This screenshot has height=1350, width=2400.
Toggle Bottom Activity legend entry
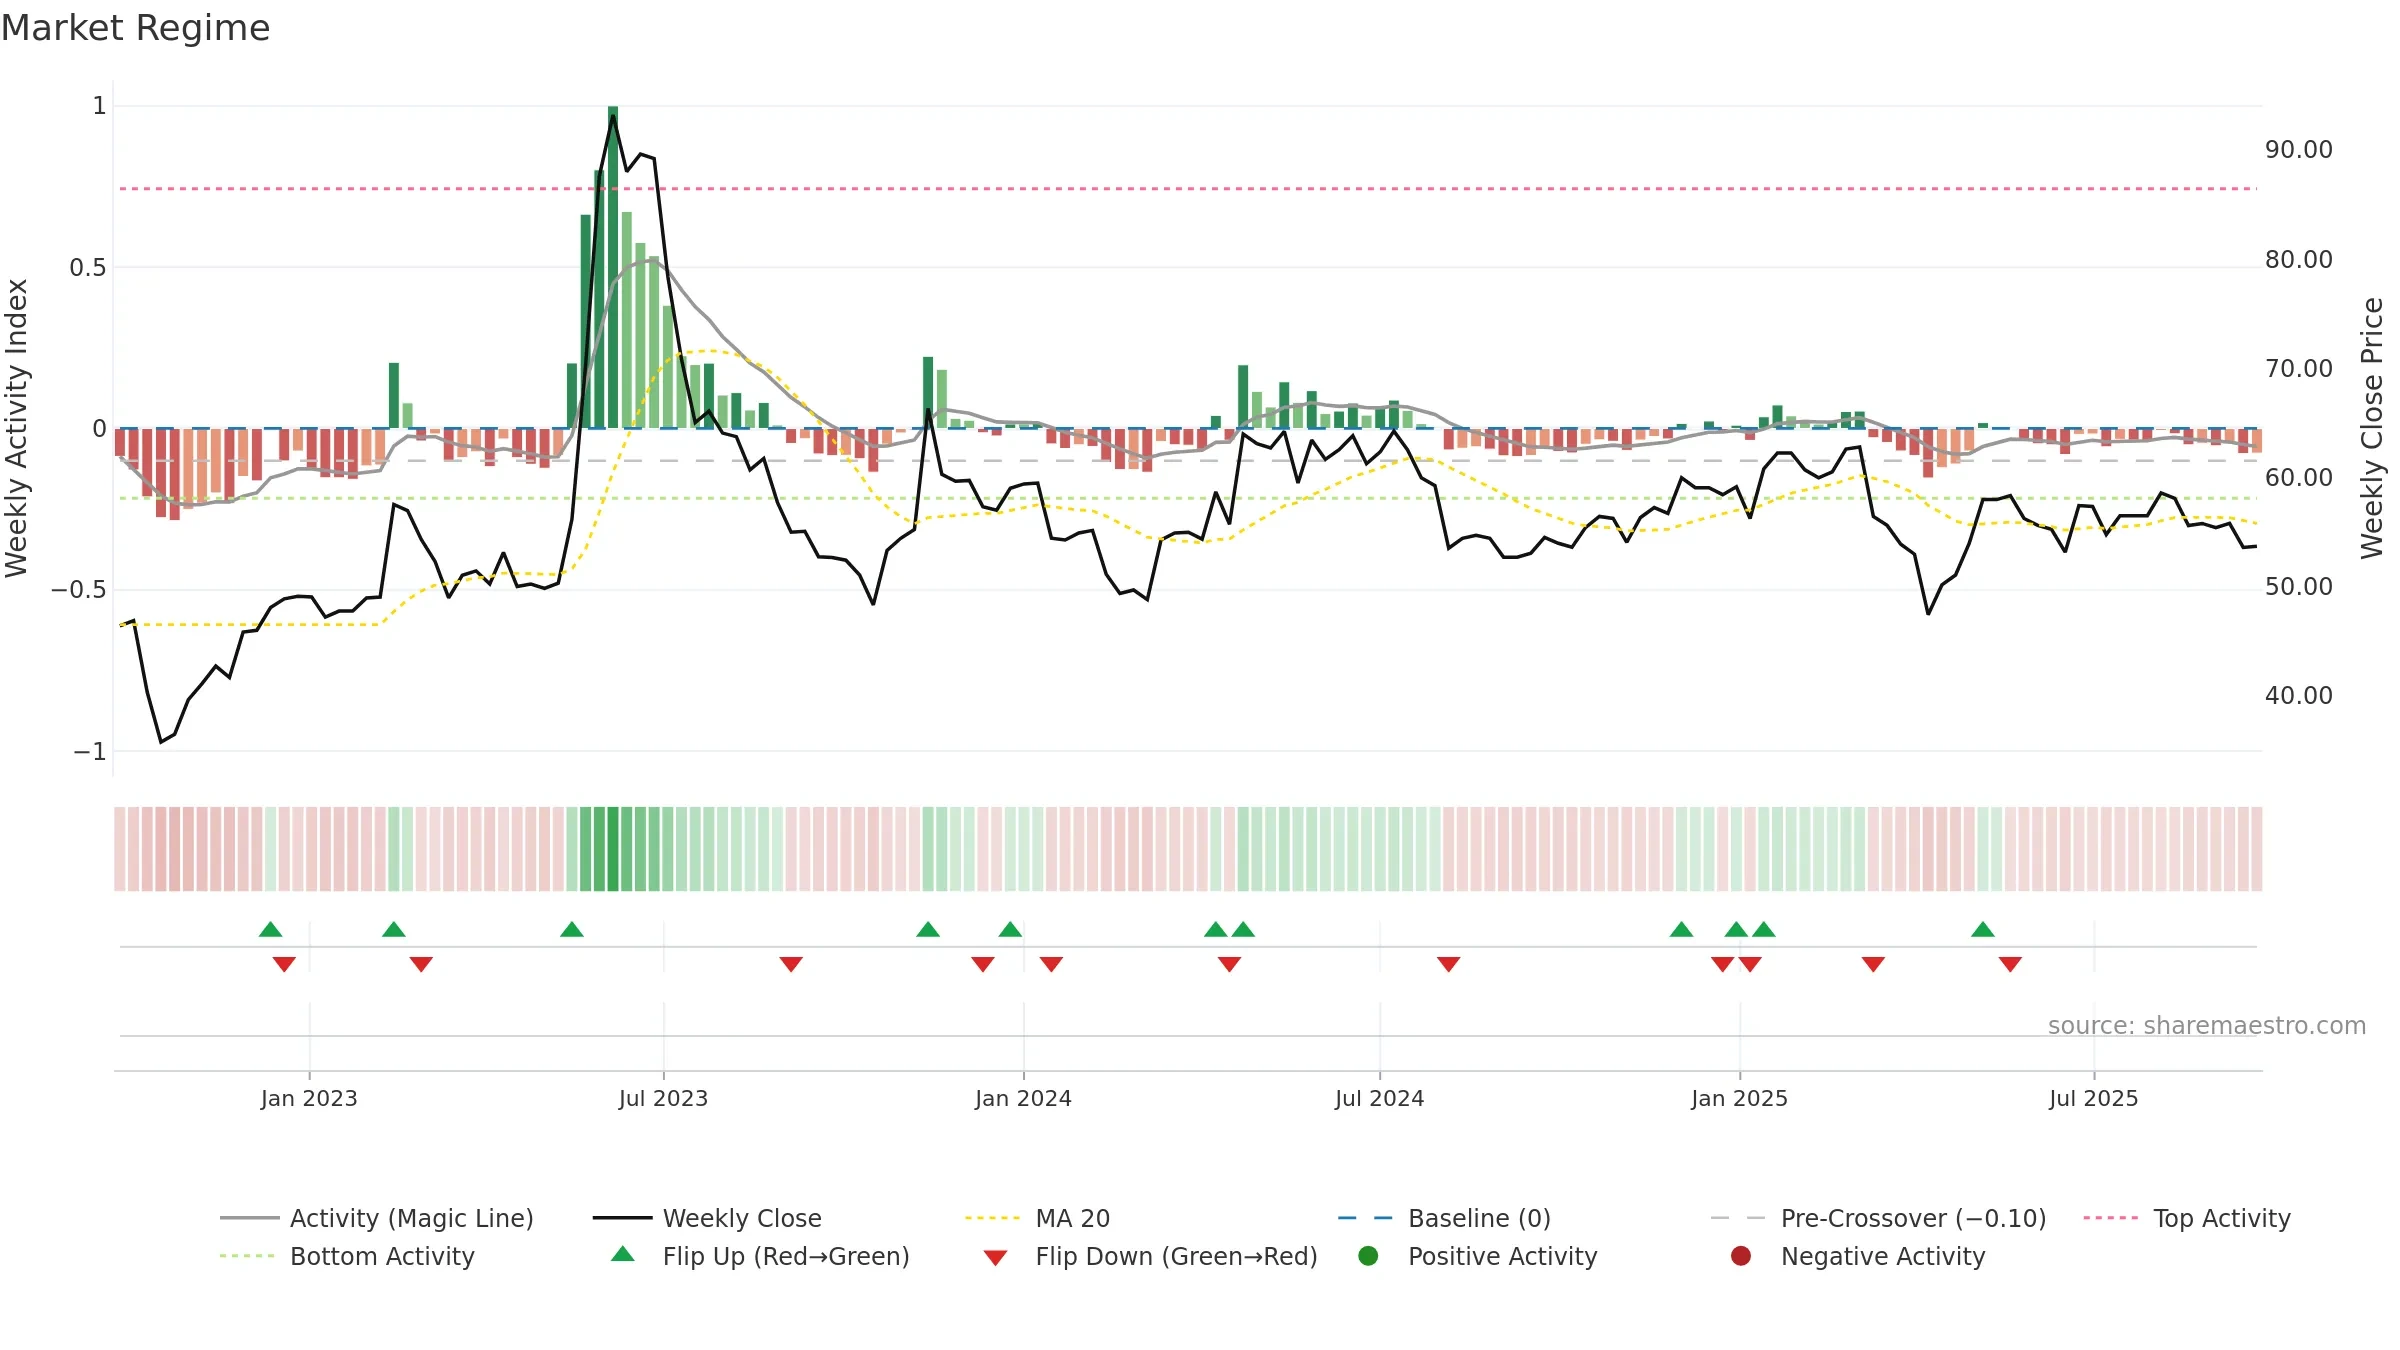(x=347, y=1256)
